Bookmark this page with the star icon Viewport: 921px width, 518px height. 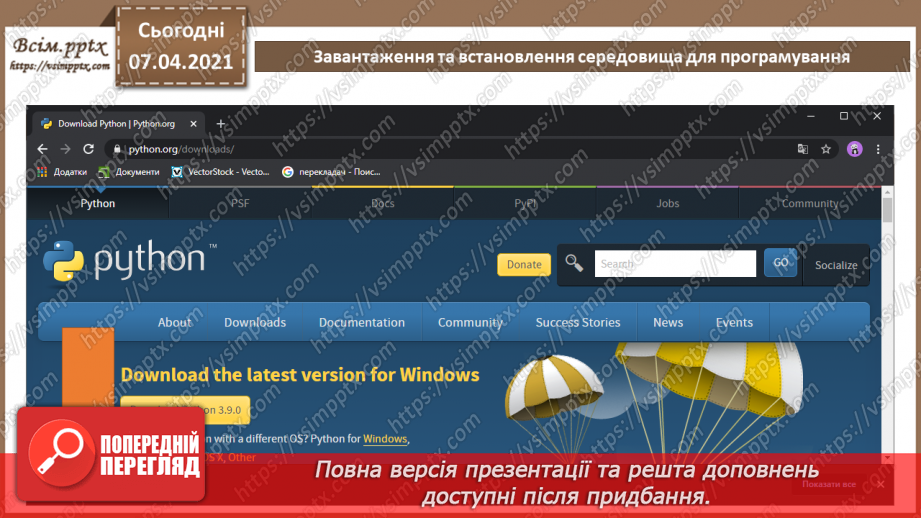tap(826, 149)
